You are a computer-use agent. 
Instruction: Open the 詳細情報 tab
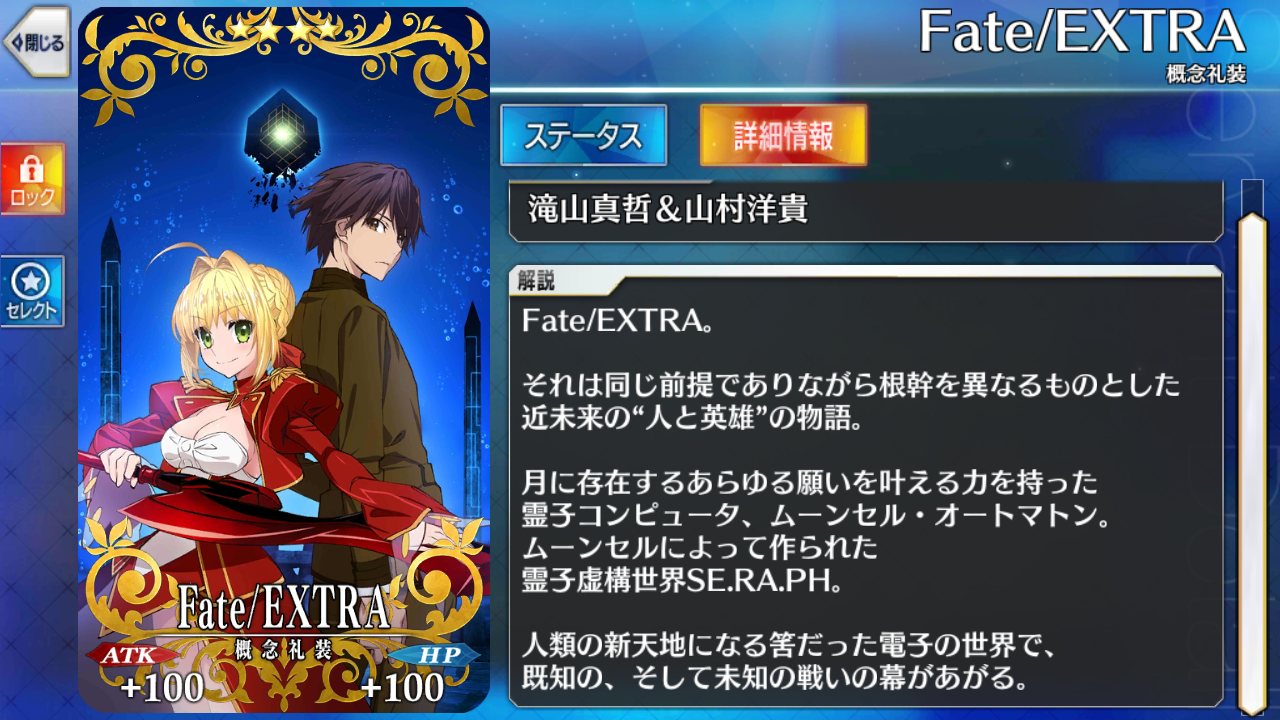pyautogui.click(x=783, y=135)
